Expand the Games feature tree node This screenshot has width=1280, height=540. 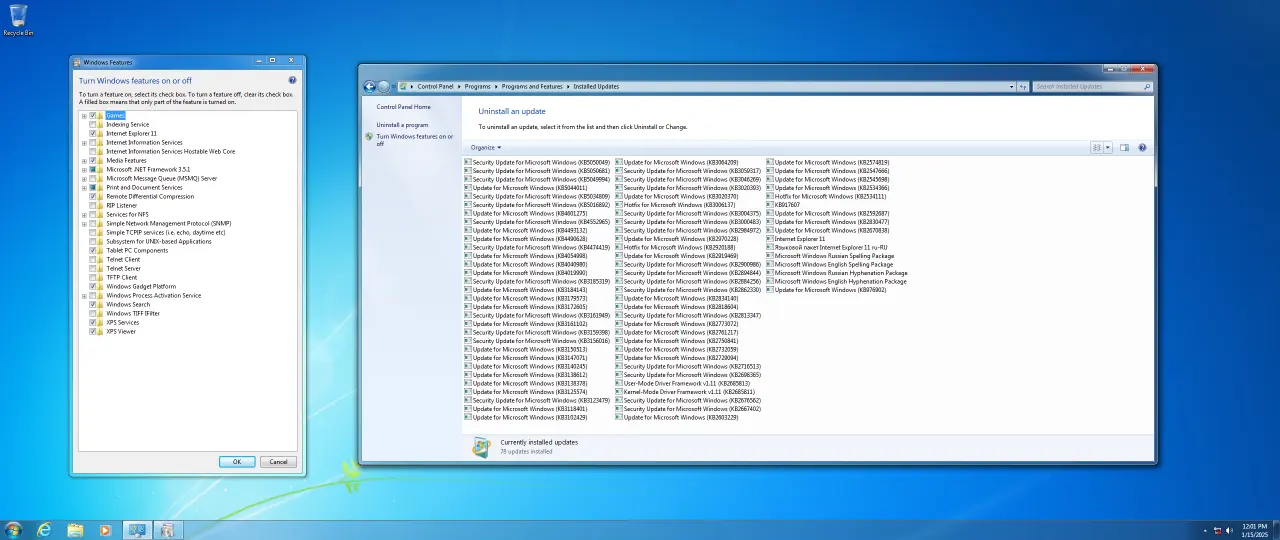(85, 115)
